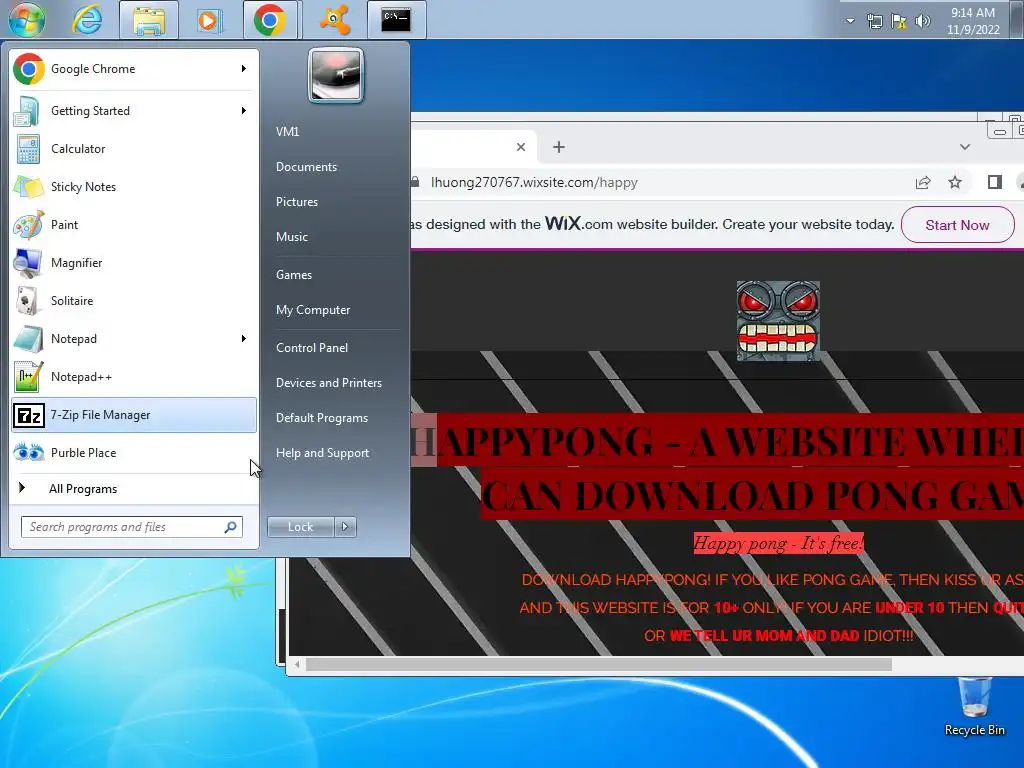The width and height of the screenshot is (1024, 768).
Task: Open Default Programs
Action: tap(321, 418)
